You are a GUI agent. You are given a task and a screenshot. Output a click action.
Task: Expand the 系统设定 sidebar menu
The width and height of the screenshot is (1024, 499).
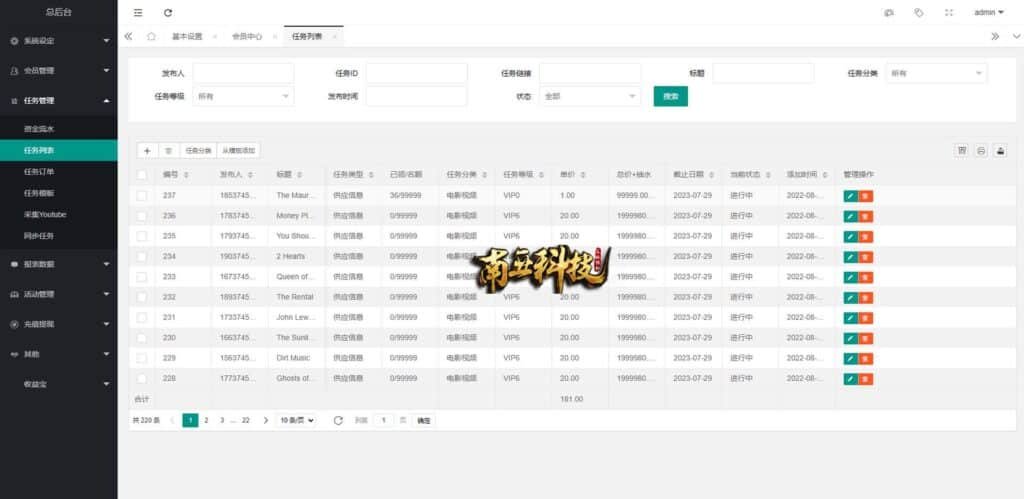[x=58, y=41]
